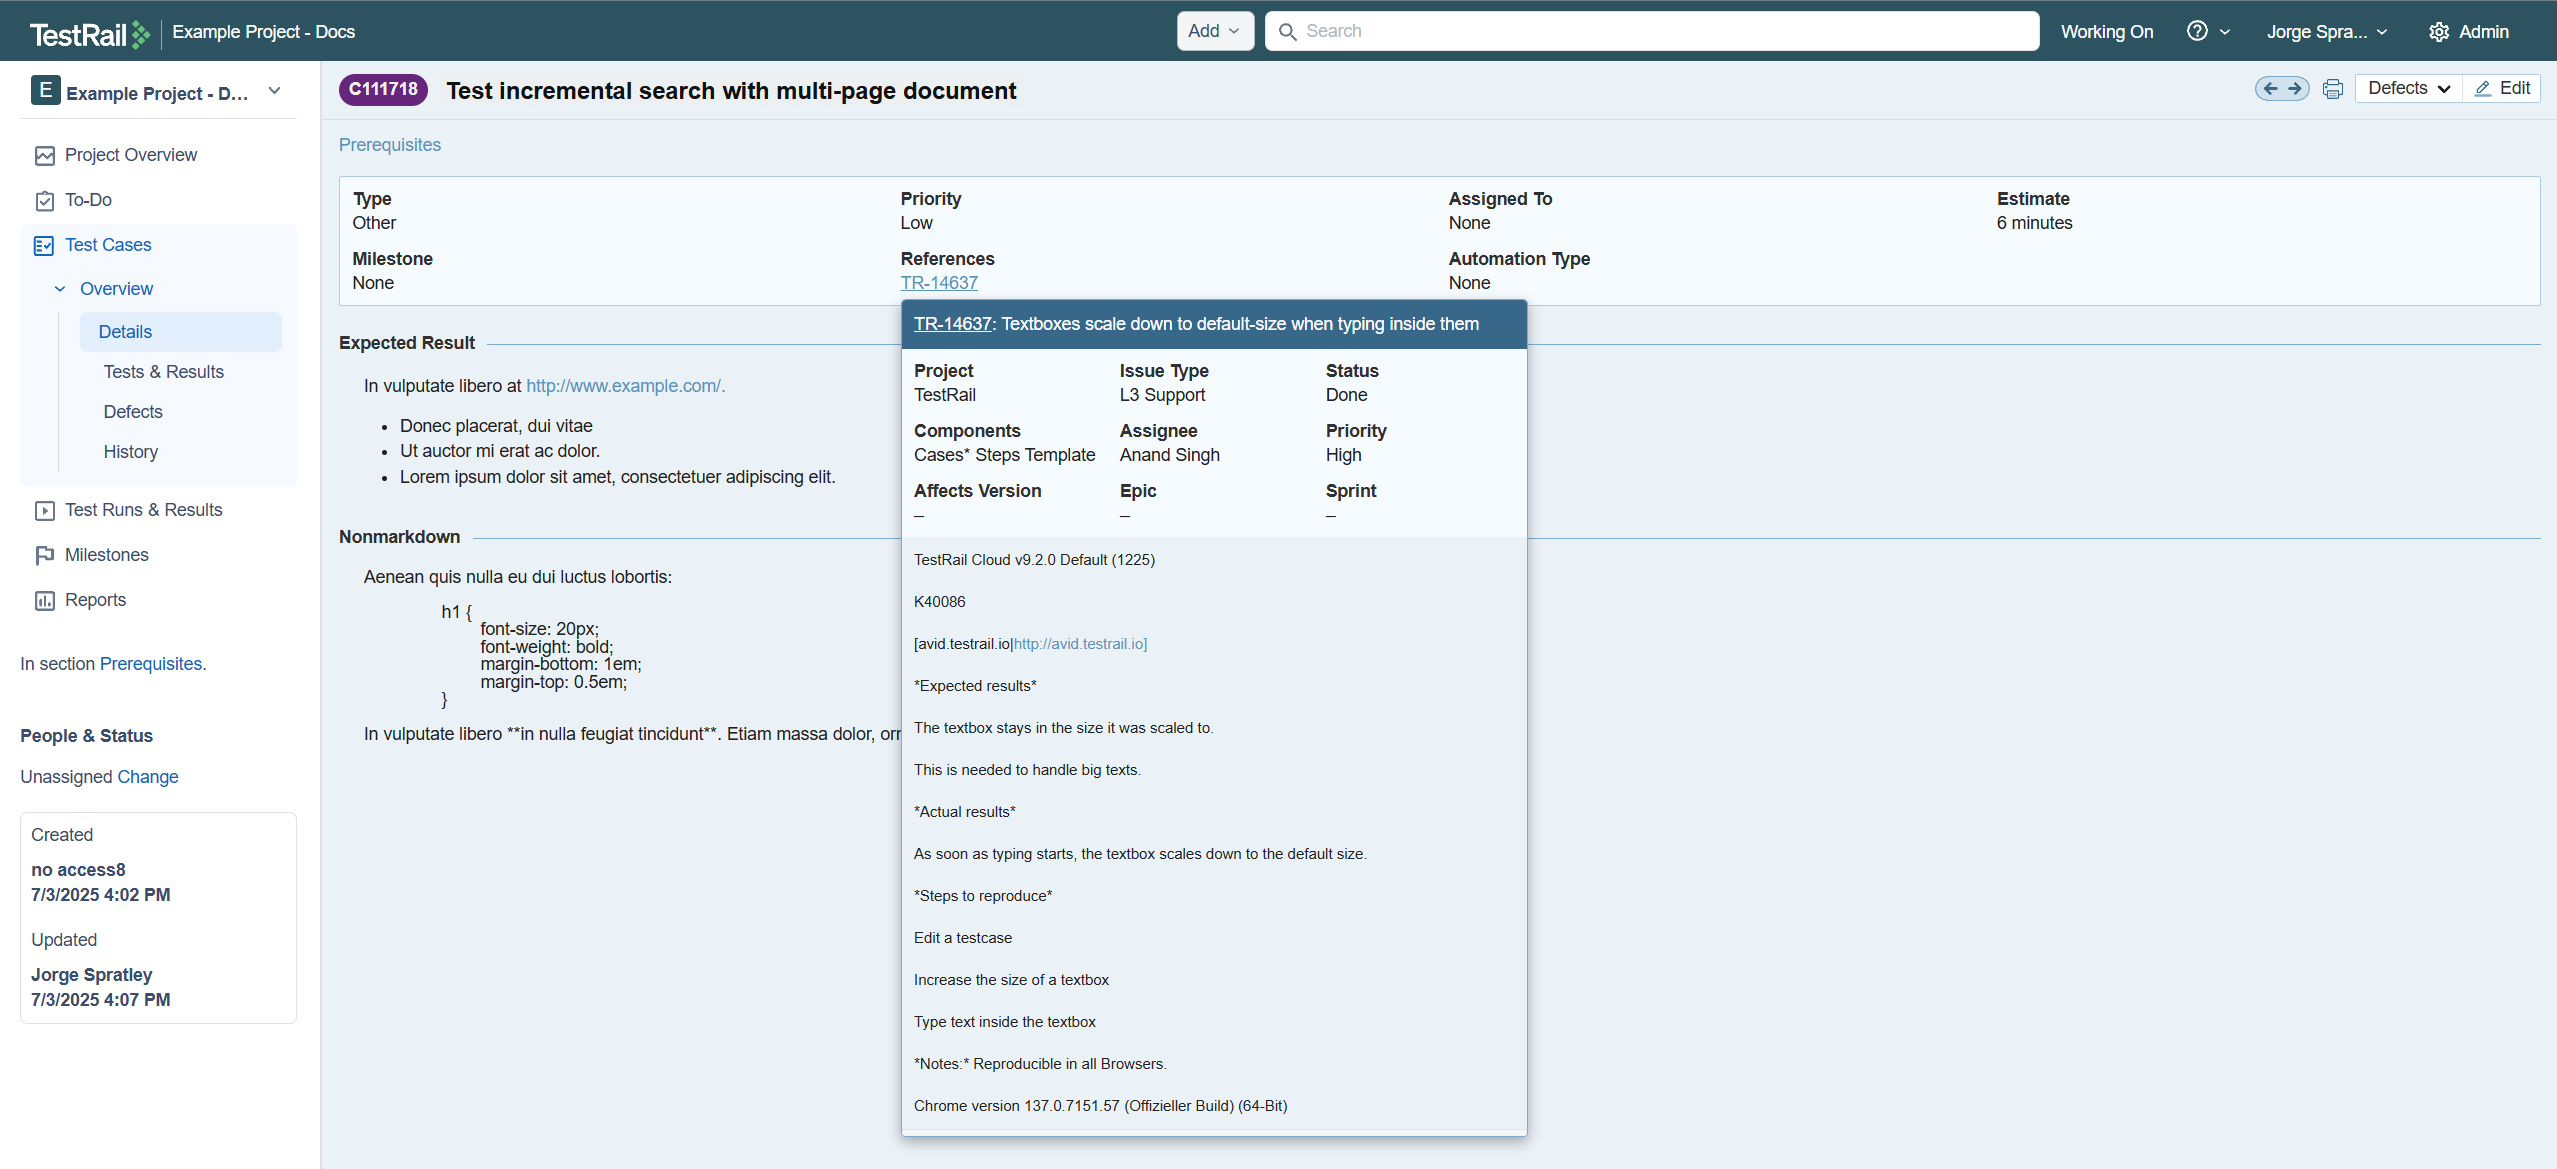Open the help question mark icon
Screen dimensions: 2557x1169
tap(2197, 31)
